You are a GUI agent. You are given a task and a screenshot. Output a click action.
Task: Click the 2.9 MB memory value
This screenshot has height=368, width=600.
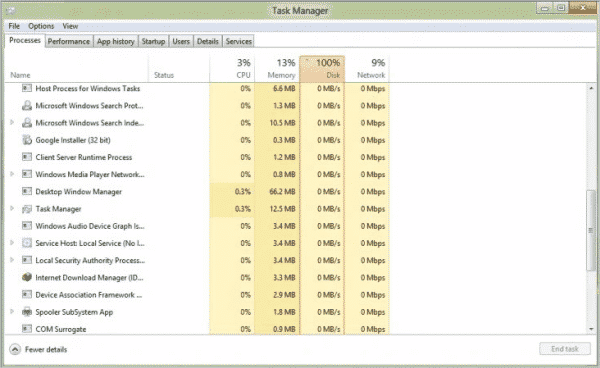click(284, 295)
